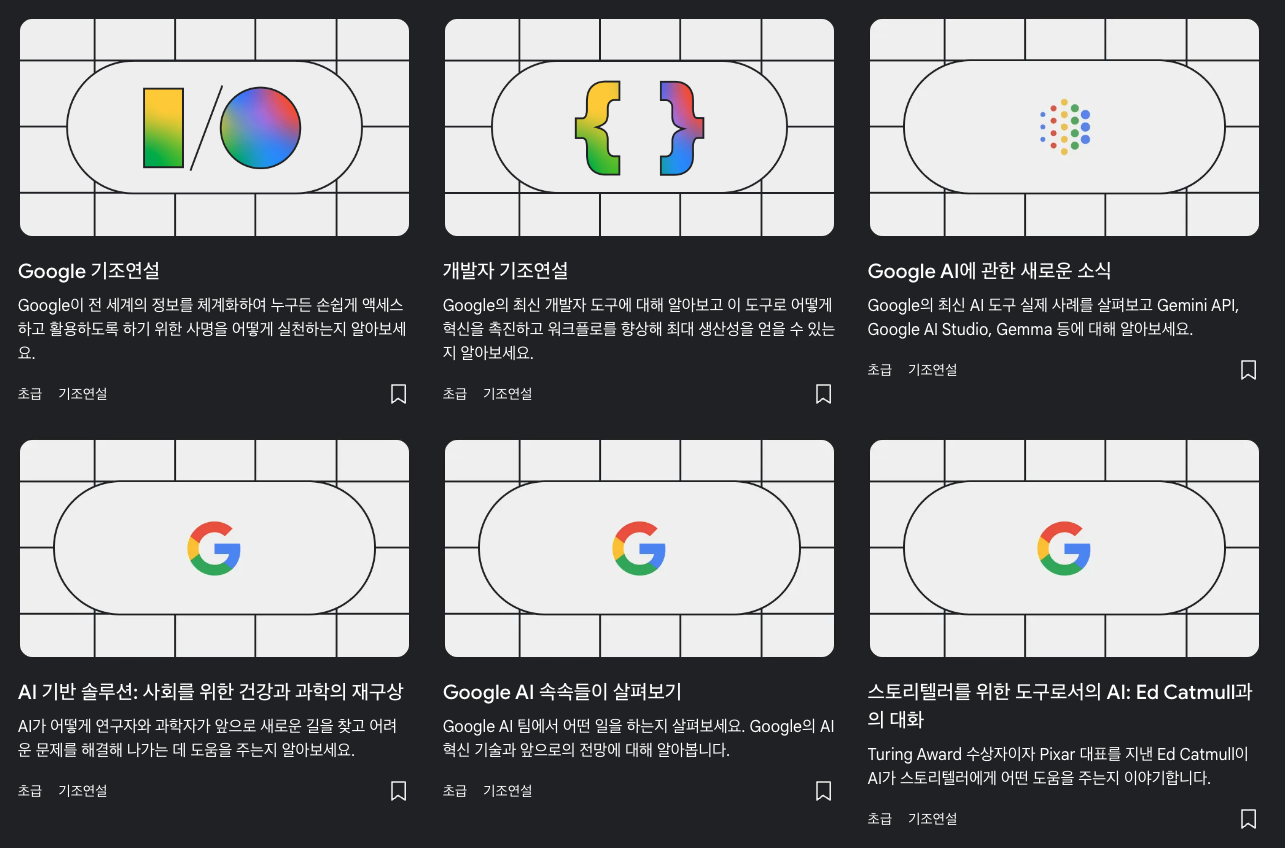This screenshot has height=848, width=1285.
Task: Open AI 기반 솔루션 session title
Action: click(x=211, y=692)
